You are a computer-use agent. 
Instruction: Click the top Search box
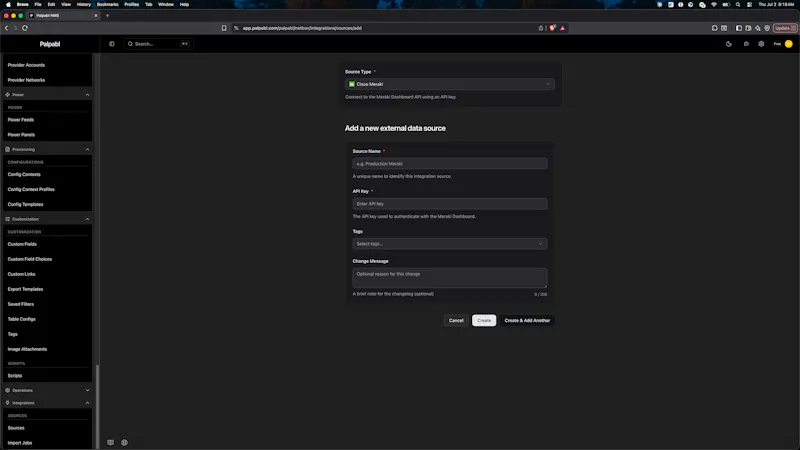click(x=158, y=44)
